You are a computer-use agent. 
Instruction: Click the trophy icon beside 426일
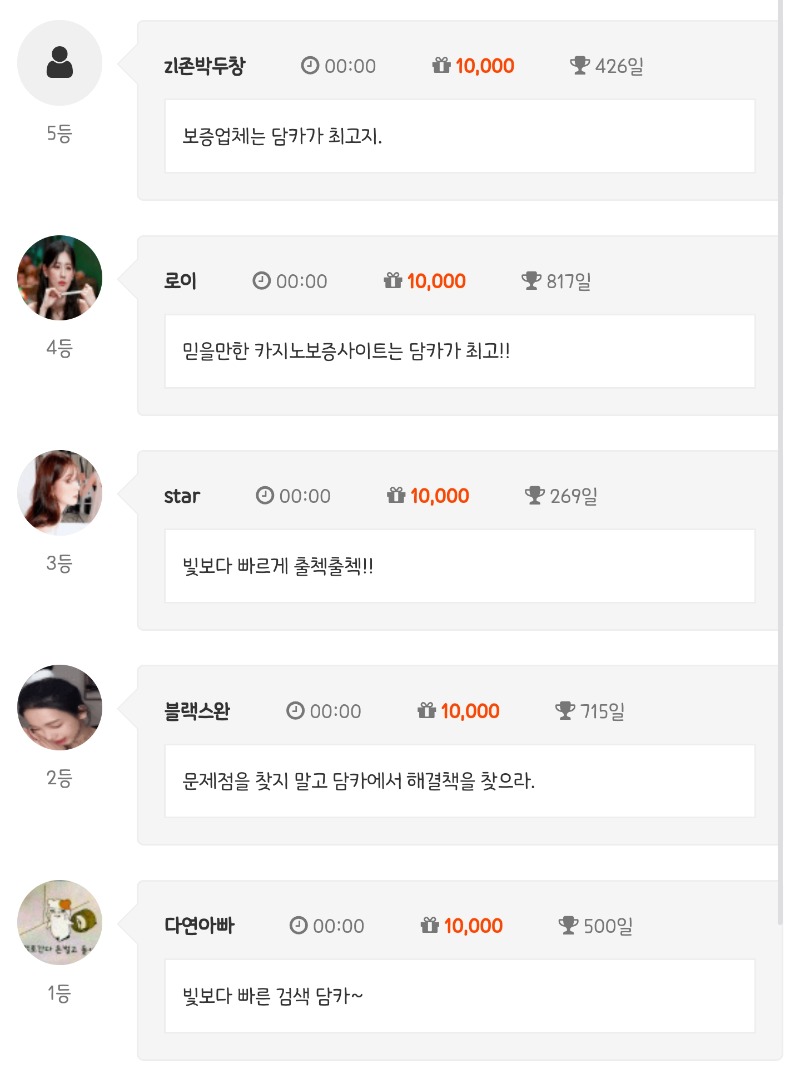[x=580, y=66]
